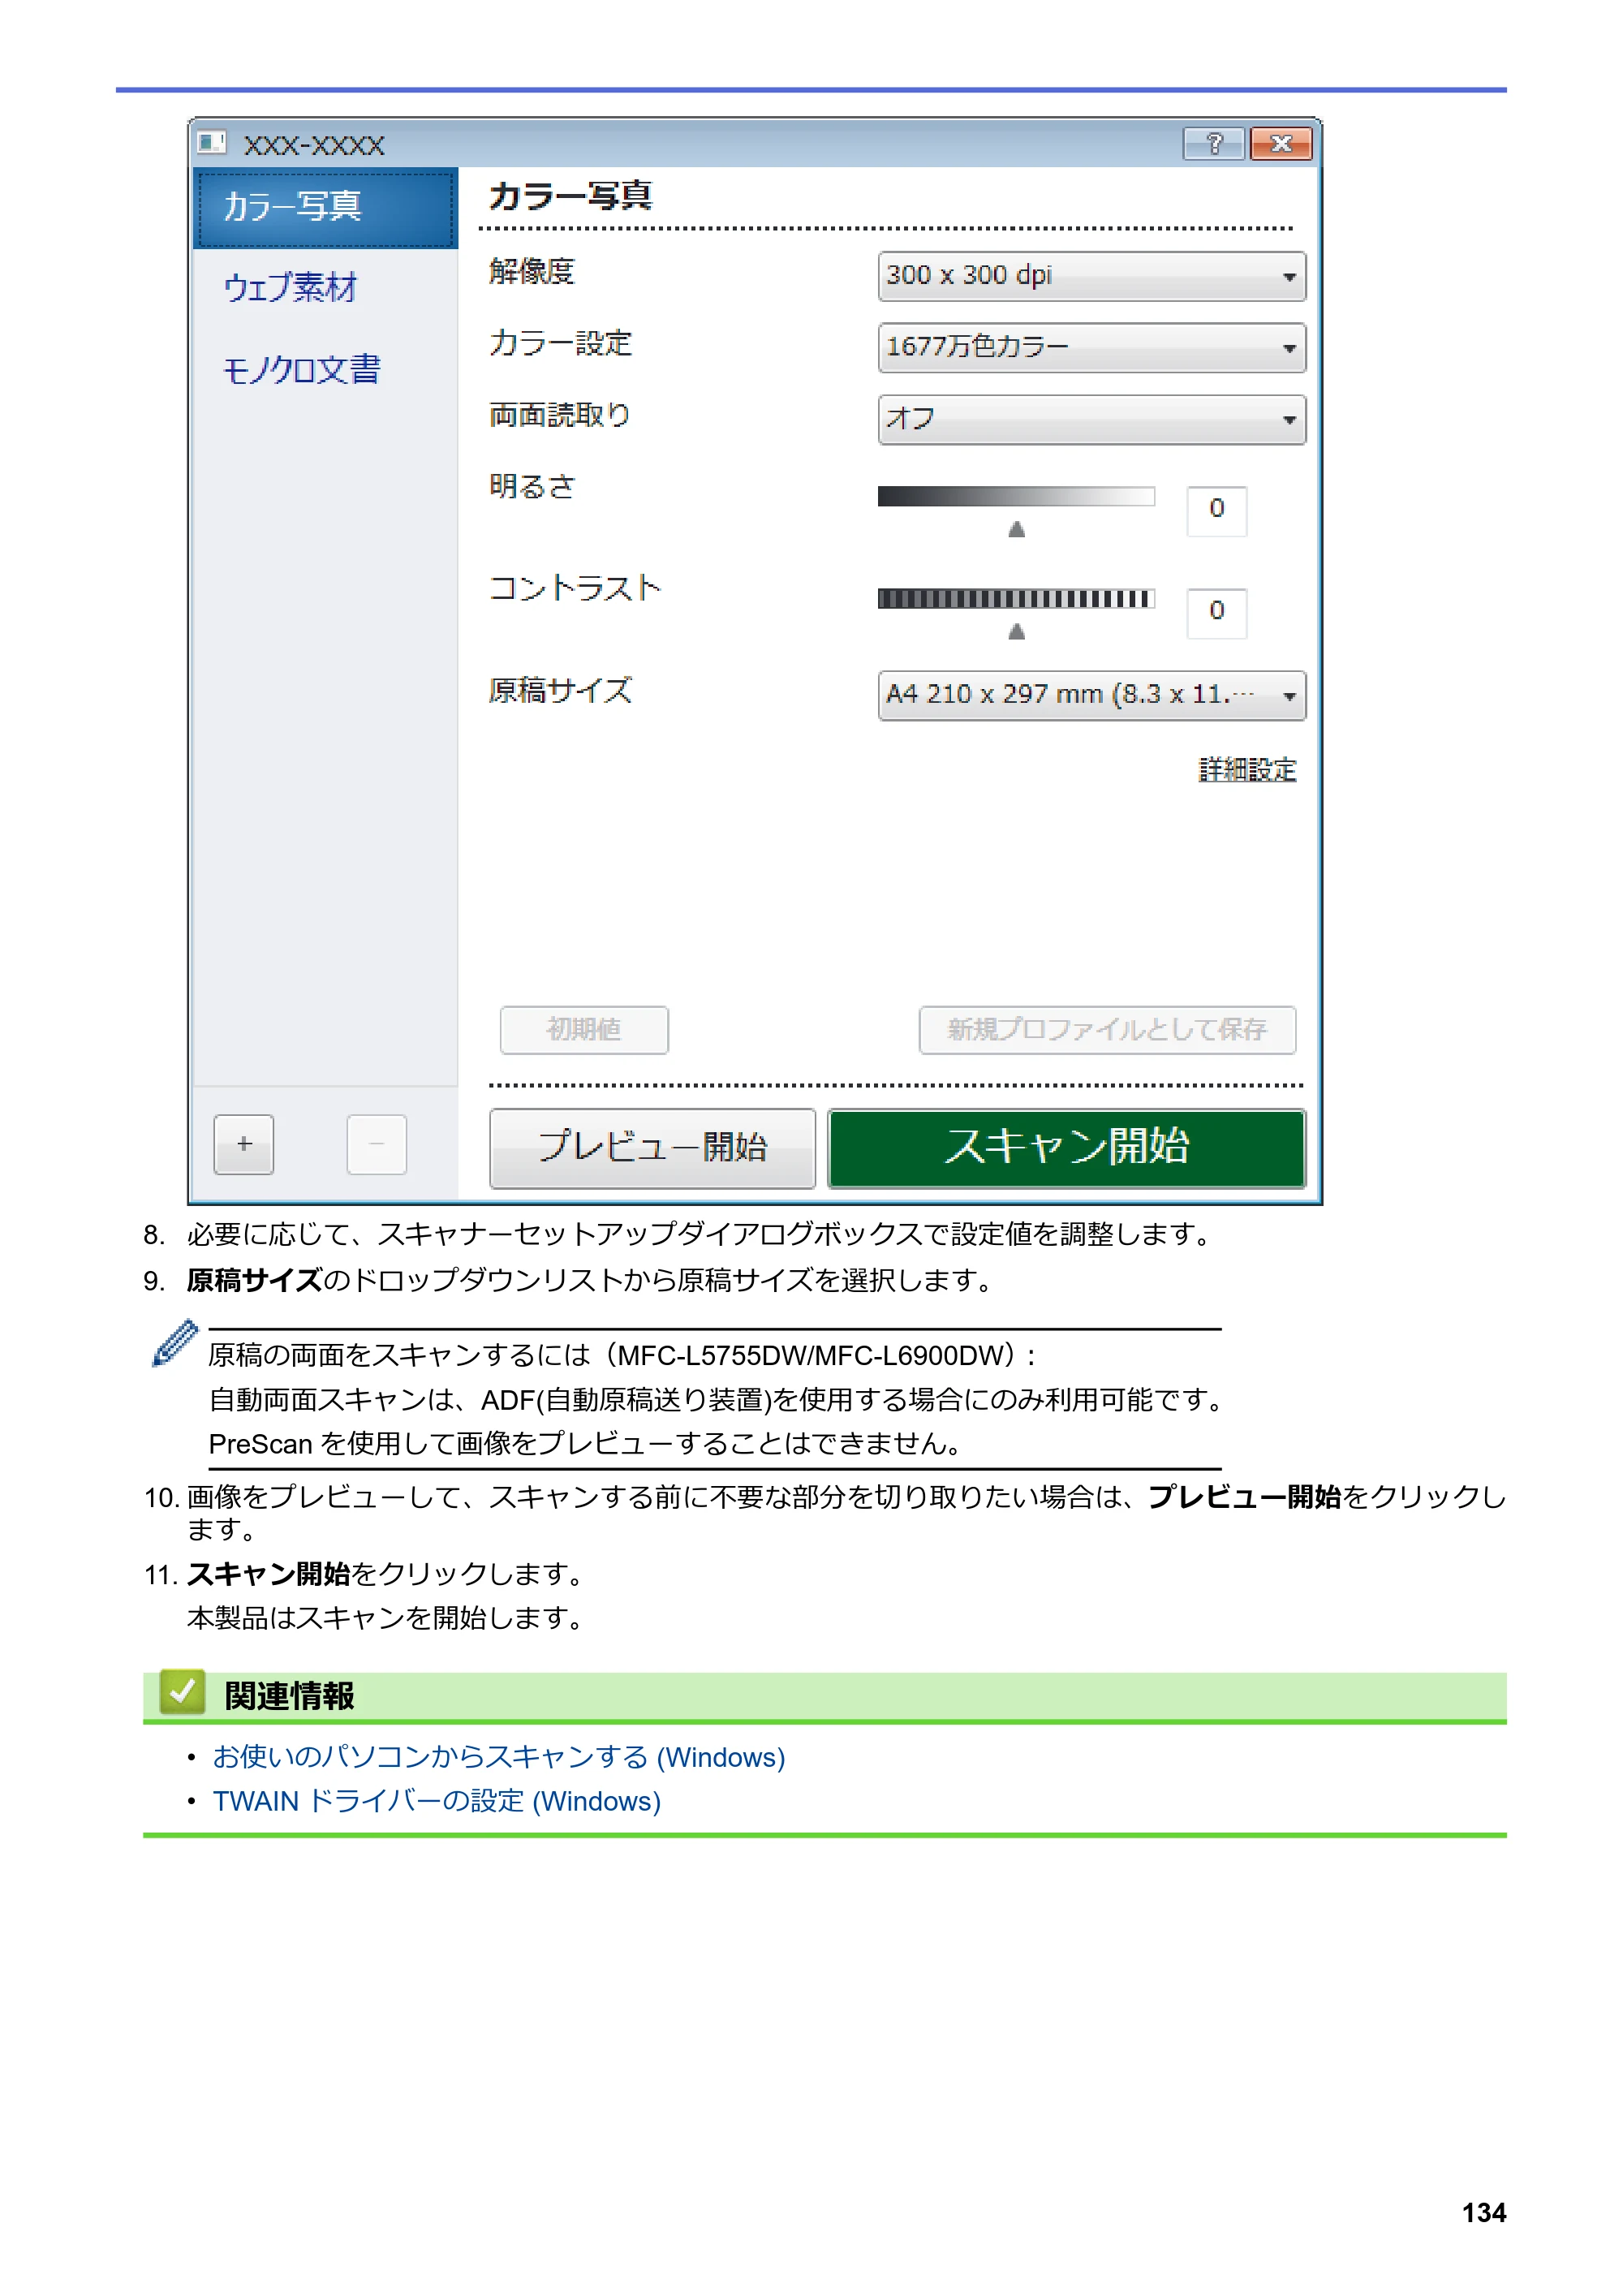
Task: Click the plus button to add profile
Action: (x=244, y=1144)
